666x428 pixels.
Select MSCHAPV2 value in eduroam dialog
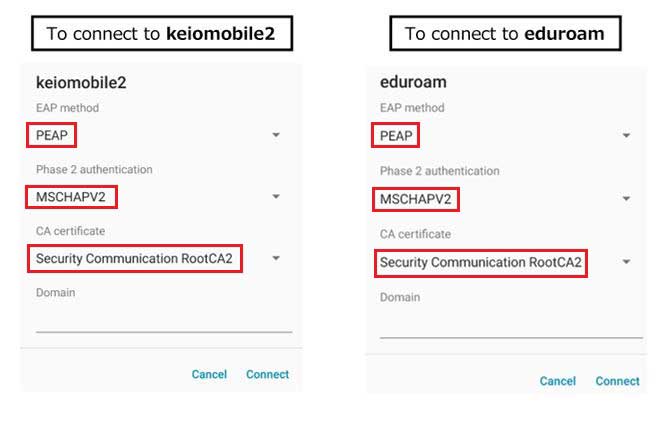(x=416, y=199)
